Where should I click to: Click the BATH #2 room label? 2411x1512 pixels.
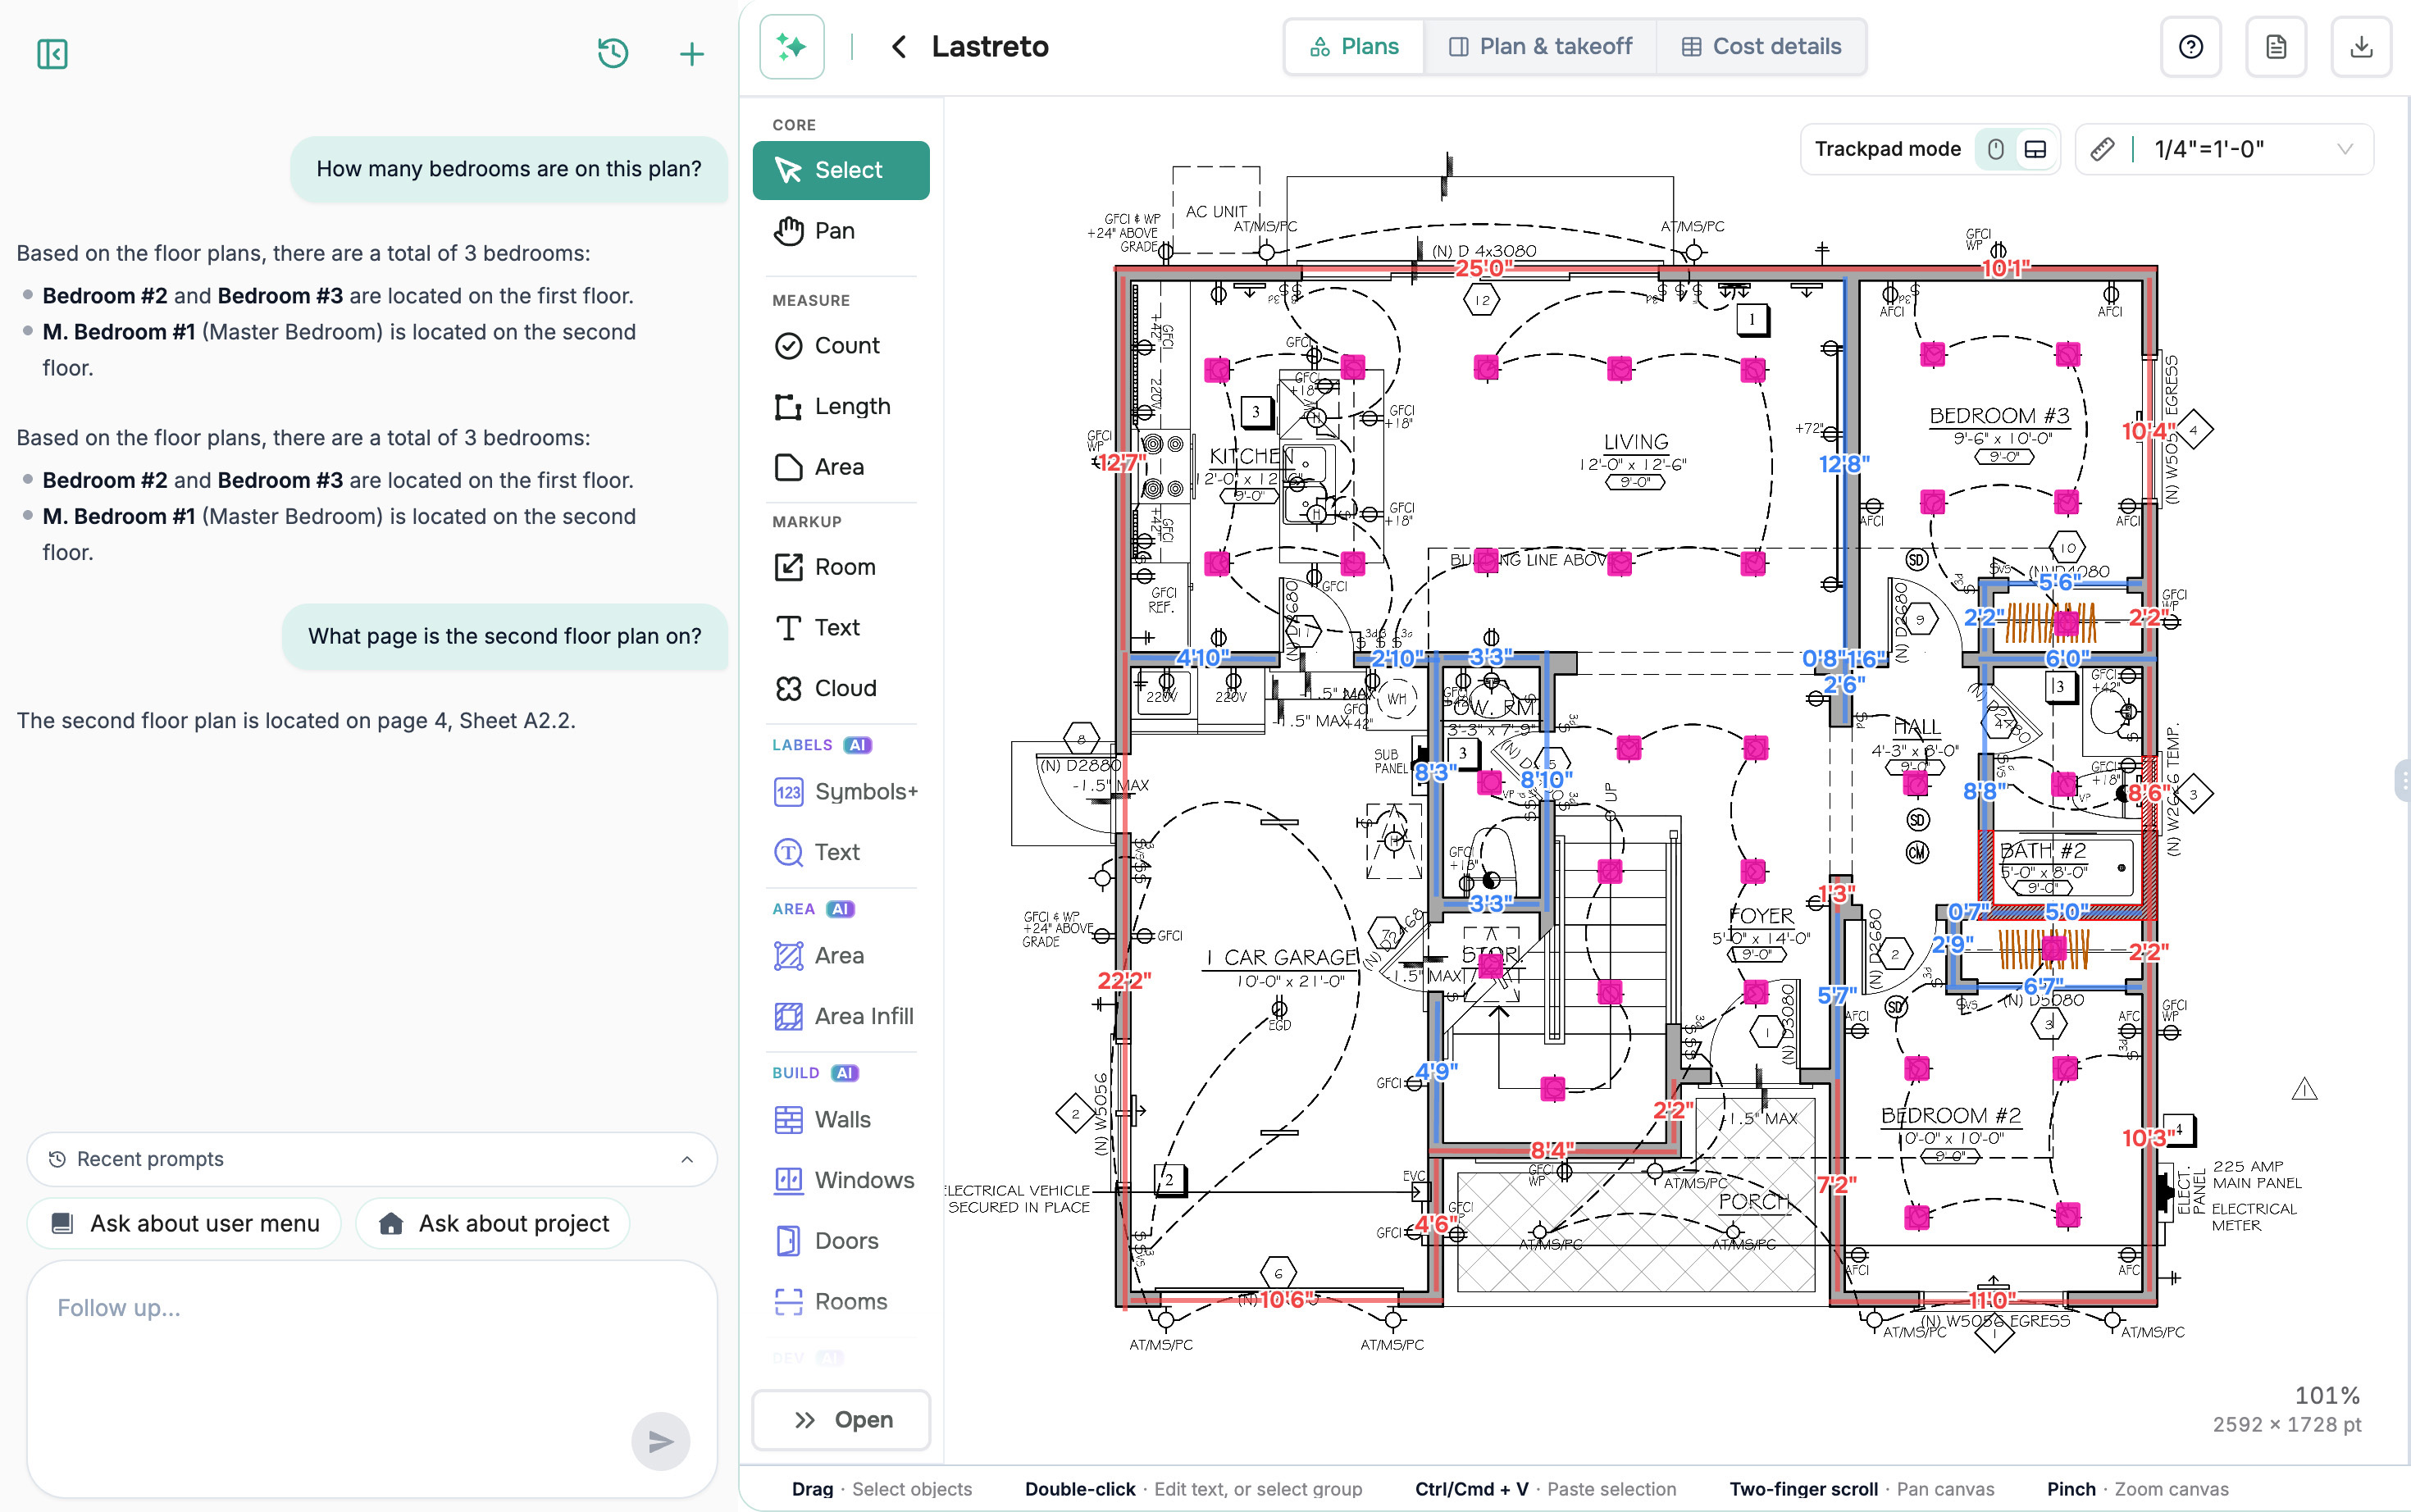pyautogui.click(x=2043, y=851)
